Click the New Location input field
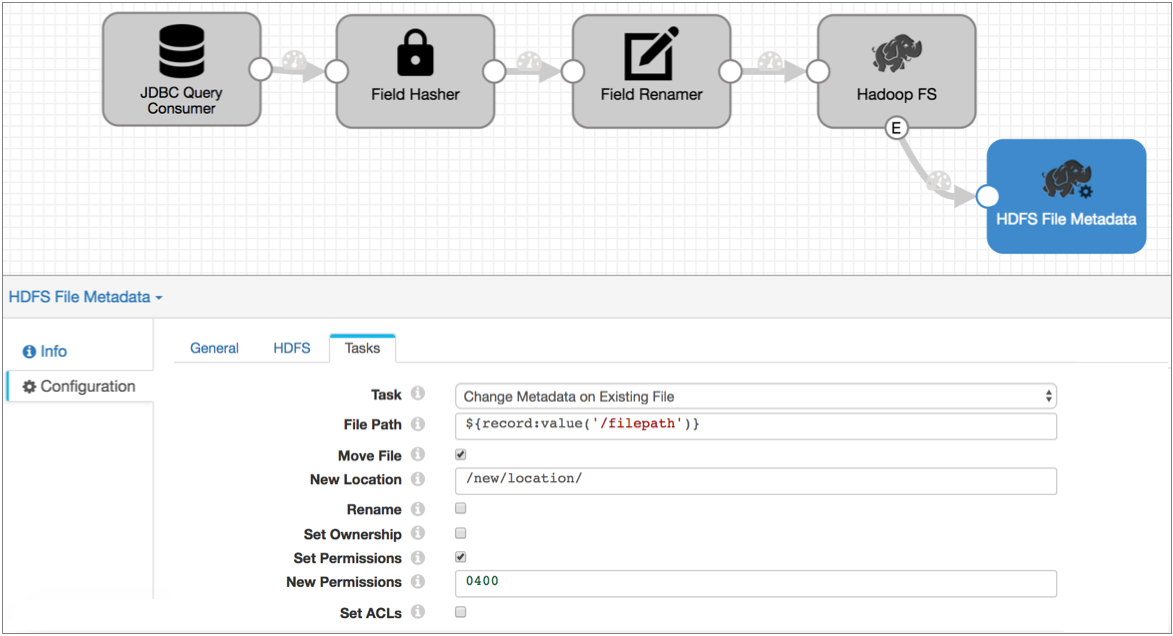 pos(755,480)
